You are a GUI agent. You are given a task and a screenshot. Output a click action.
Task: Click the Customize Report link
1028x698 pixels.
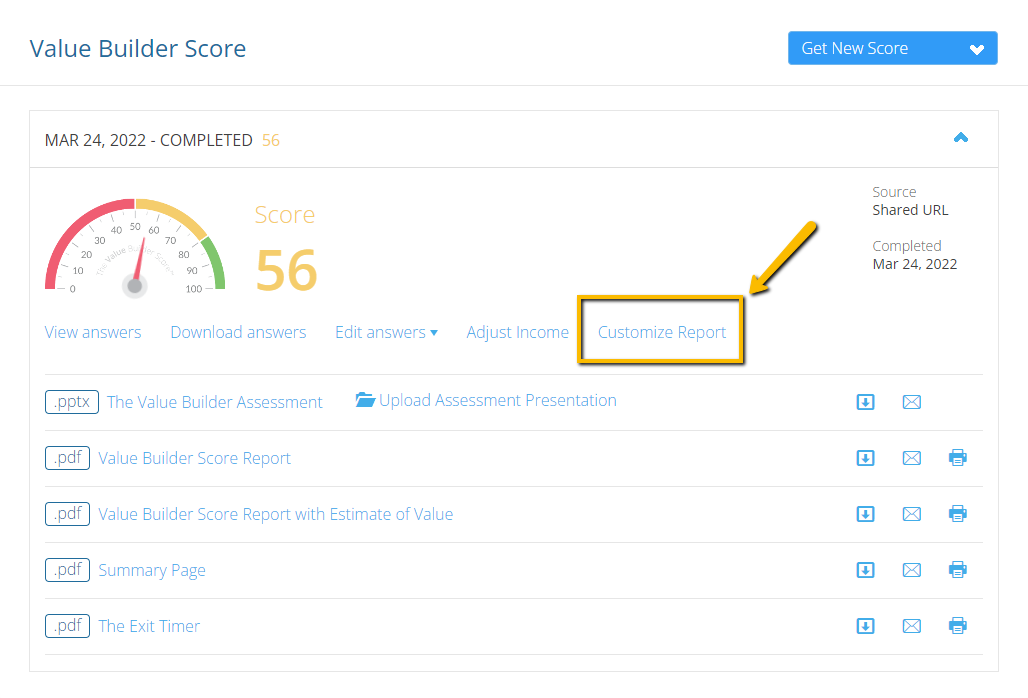pyautogui.click(x=661, y=332)
